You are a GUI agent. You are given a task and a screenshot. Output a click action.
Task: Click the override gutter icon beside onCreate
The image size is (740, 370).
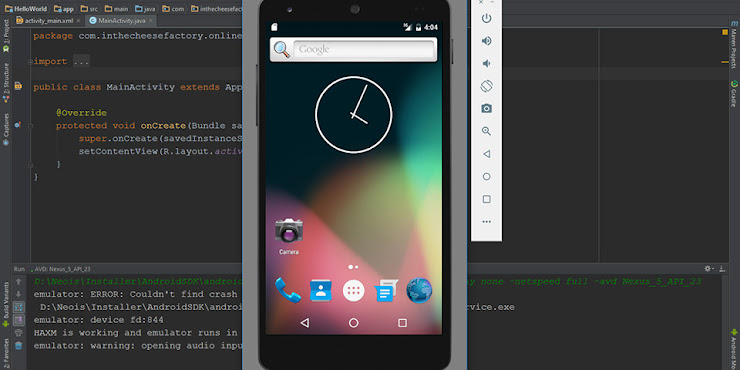[18, 125]
